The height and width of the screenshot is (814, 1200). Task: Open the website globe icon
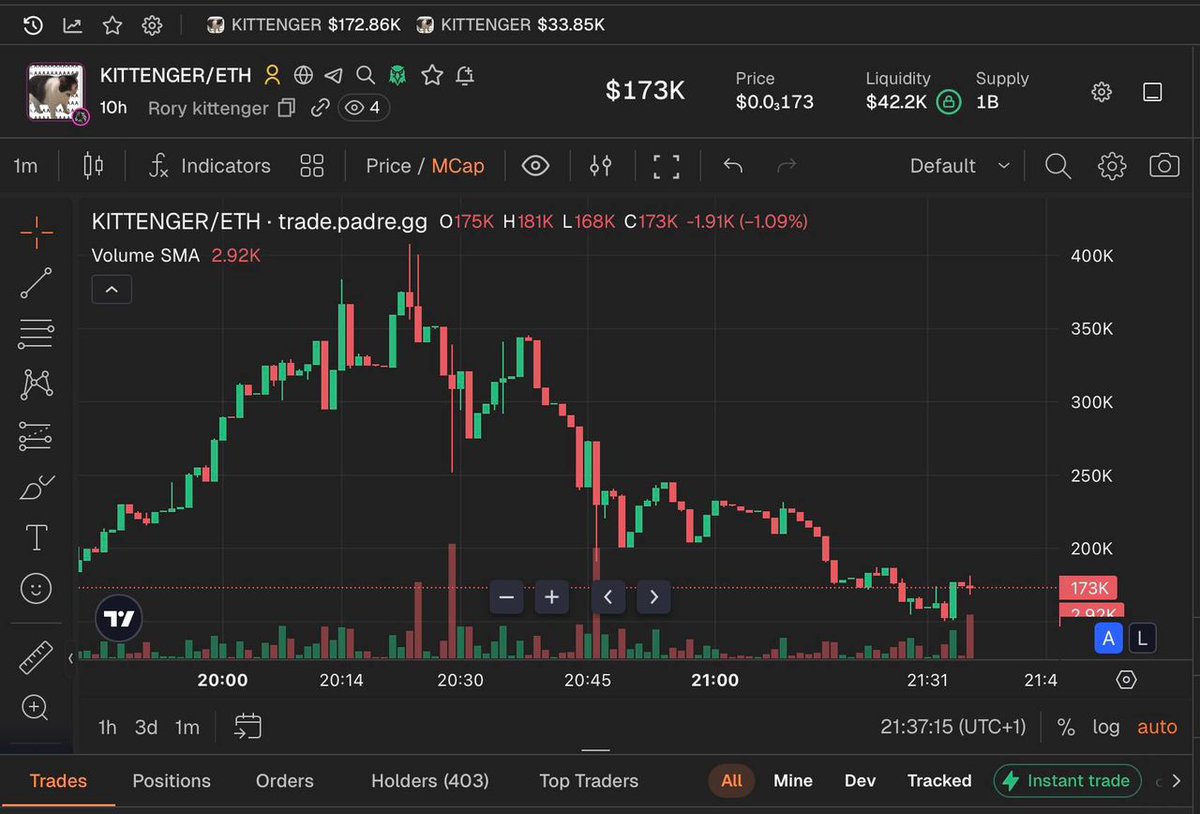(x=304, y=75)
